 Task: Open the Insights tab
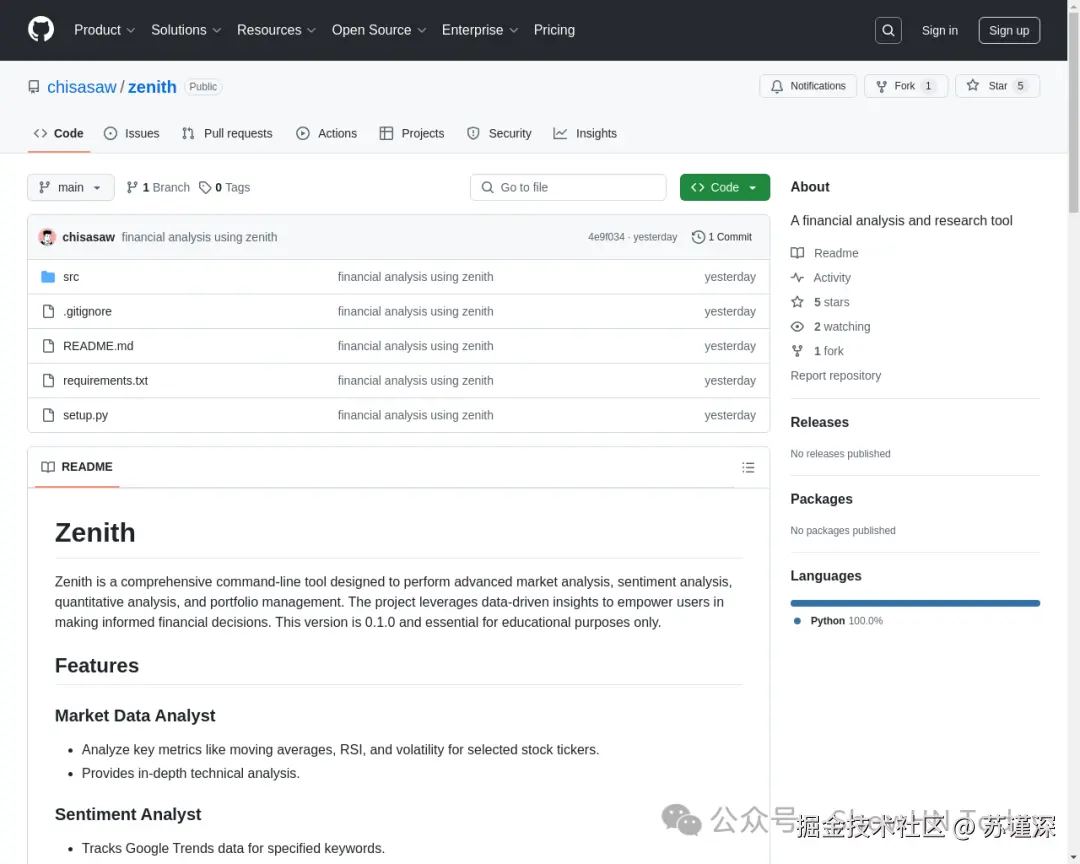tap(585, 134)
